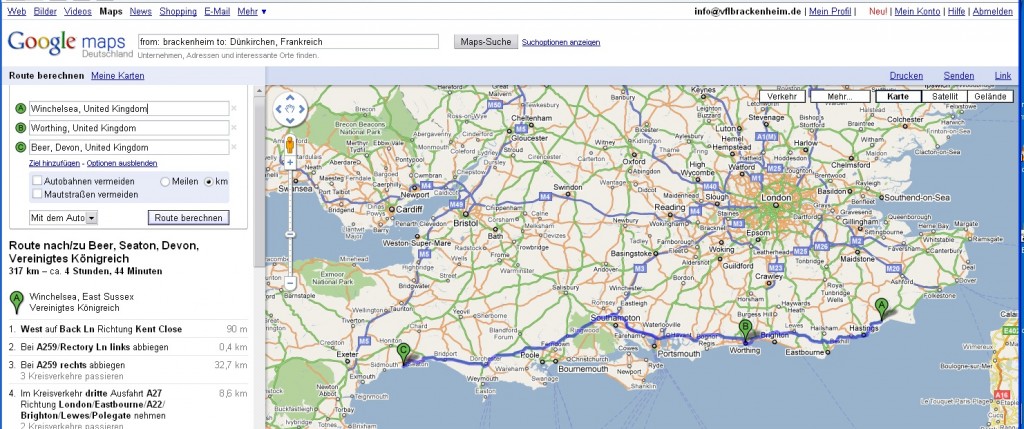The height and width of the screenshot is (429, 1024).
Task: Click the directions panel scrollbar
Action: point(259,180)
